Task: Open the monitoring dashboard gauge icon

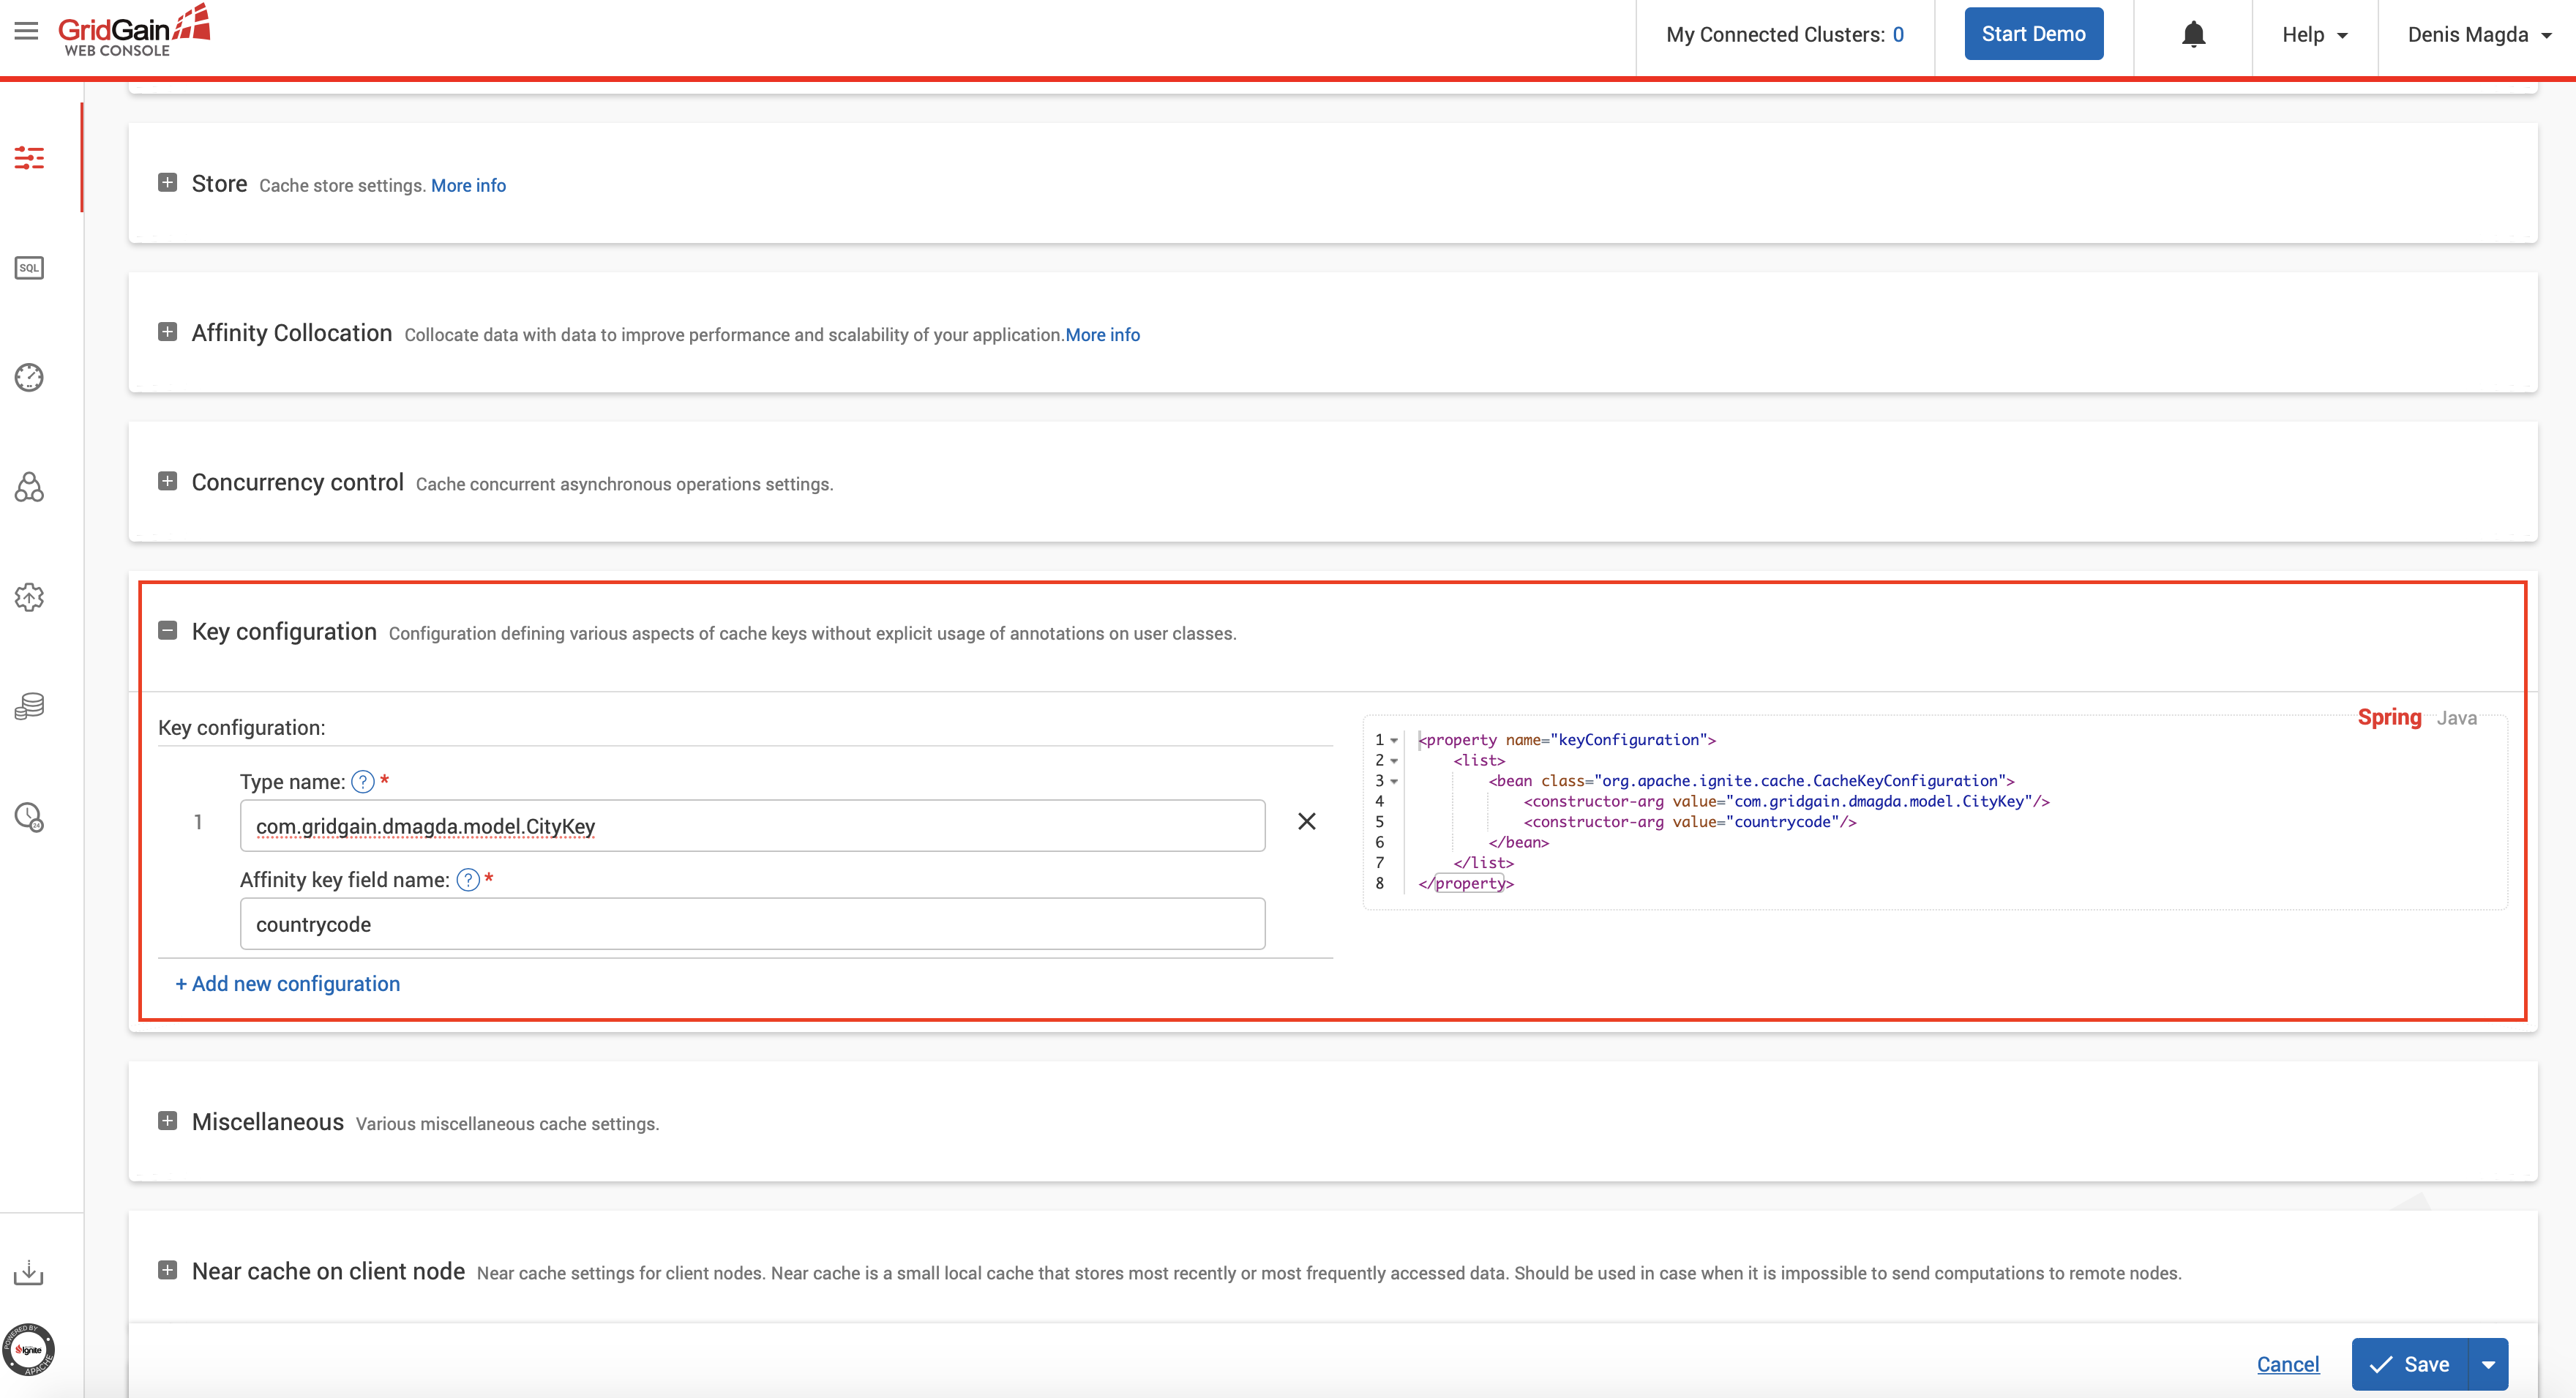Action: coord(29,377)
